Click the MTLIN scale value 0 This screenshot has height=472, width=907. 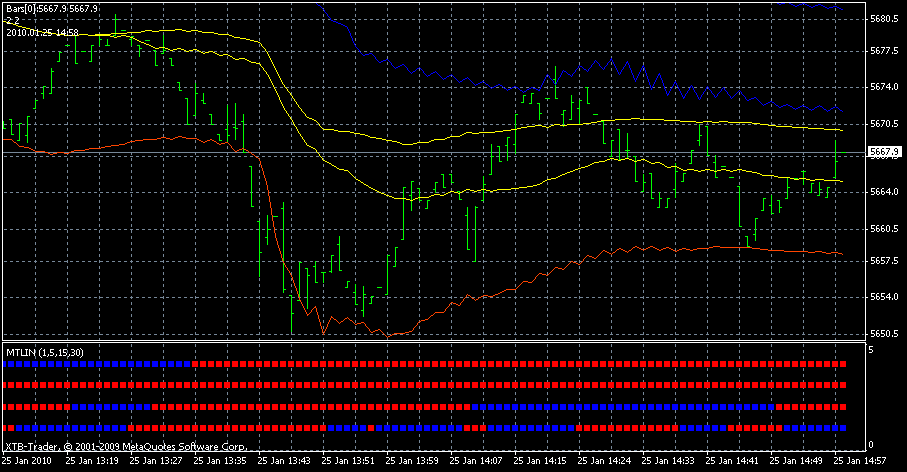[x=871, y=445]
